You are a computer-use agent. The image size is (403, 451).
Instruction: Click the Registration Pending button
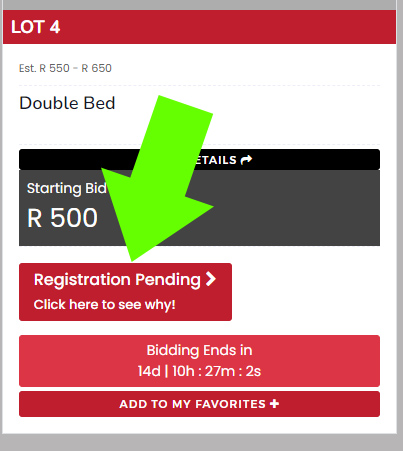pyautogui.click(x=125, y=292)
